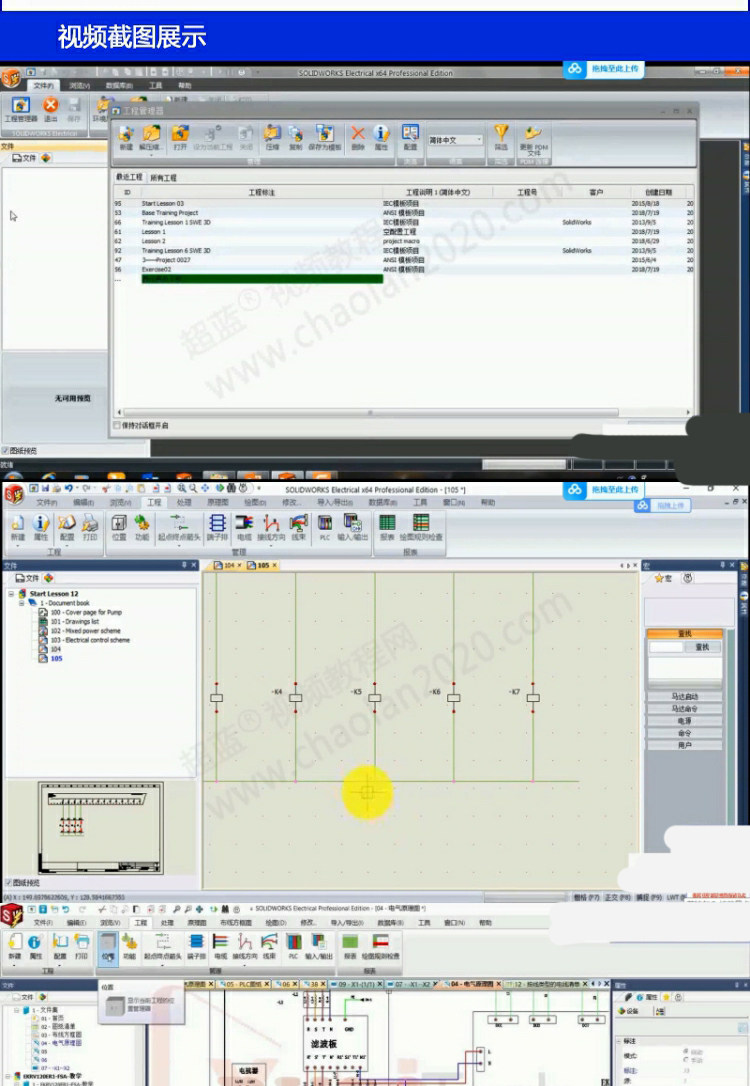Click the 线束 harness icon in middle window
The width and height of the screenshot is (750, 1086).
298,528
